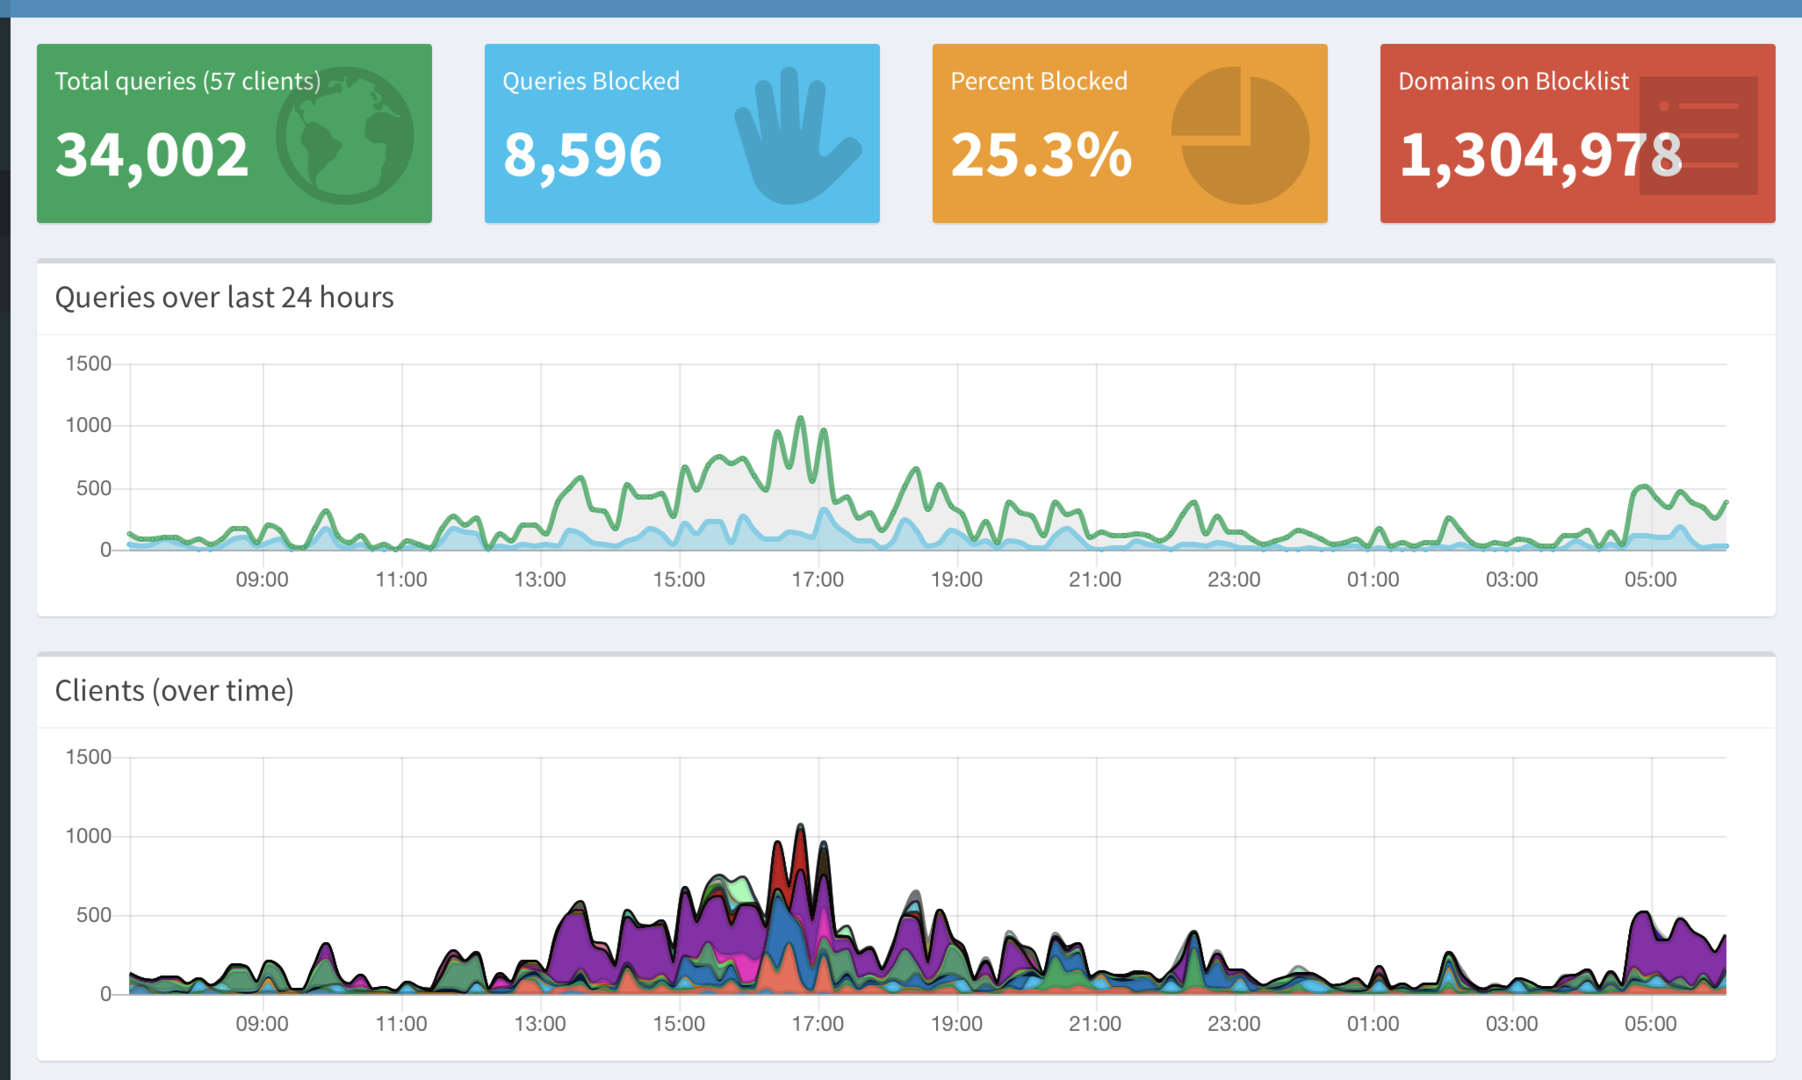1802x1080 pixels.
Task: Select the 25.3% Percent Blocked value
Action: pos(1041,155)
